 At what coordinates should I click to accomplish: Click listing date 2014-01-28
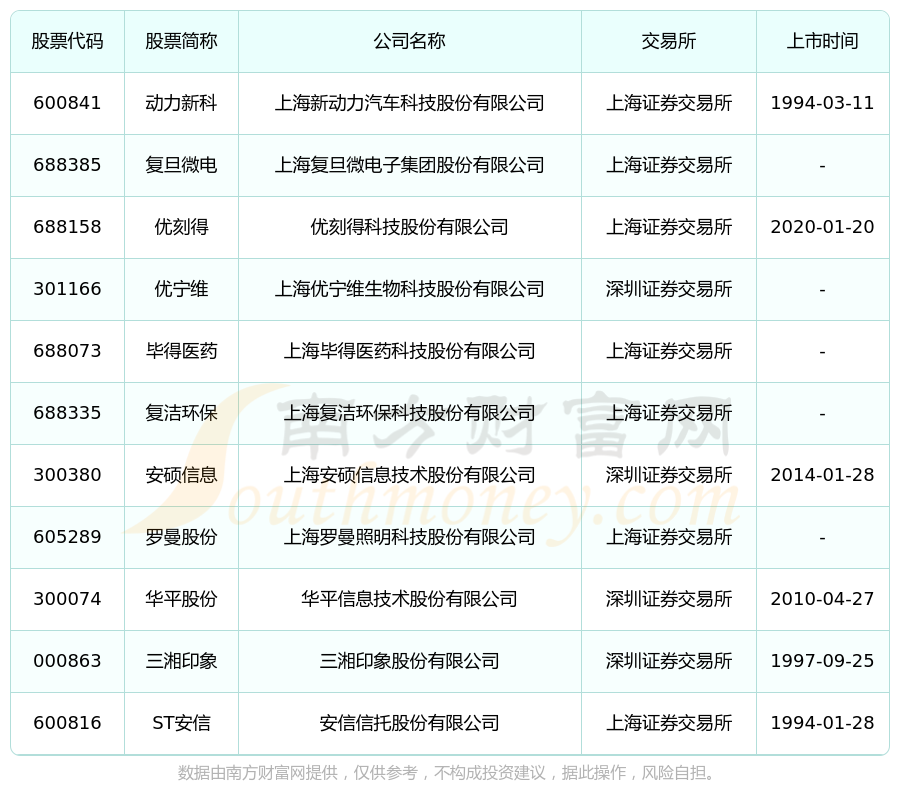pos(822,475)
